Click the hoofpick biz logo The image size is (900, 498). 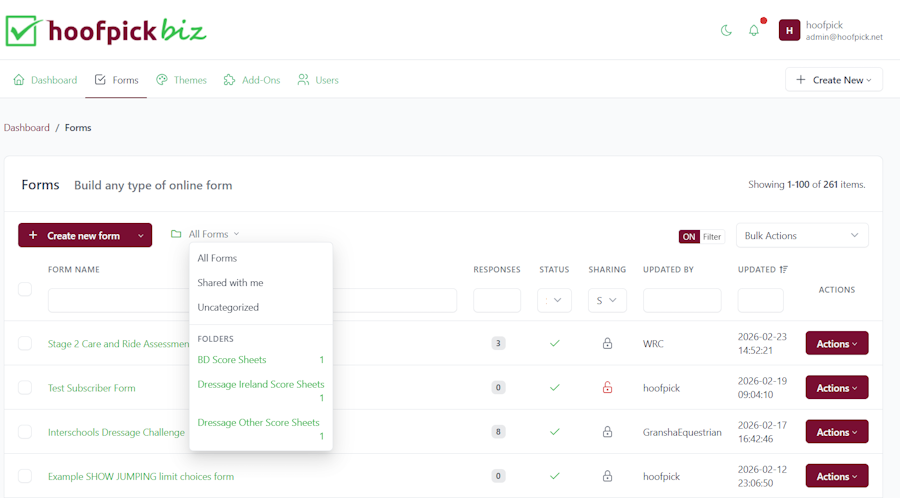(106, 30)
